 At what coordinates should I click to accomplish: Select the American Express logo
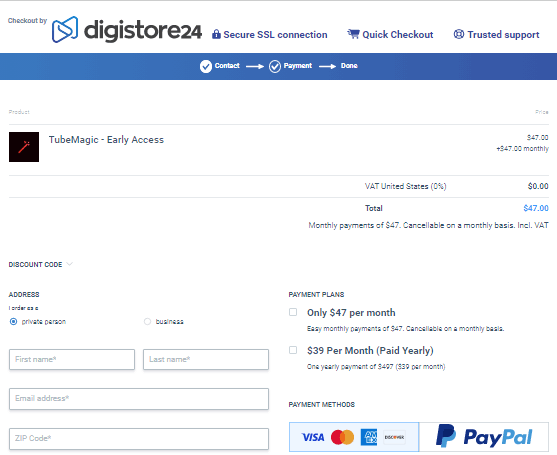369,437
